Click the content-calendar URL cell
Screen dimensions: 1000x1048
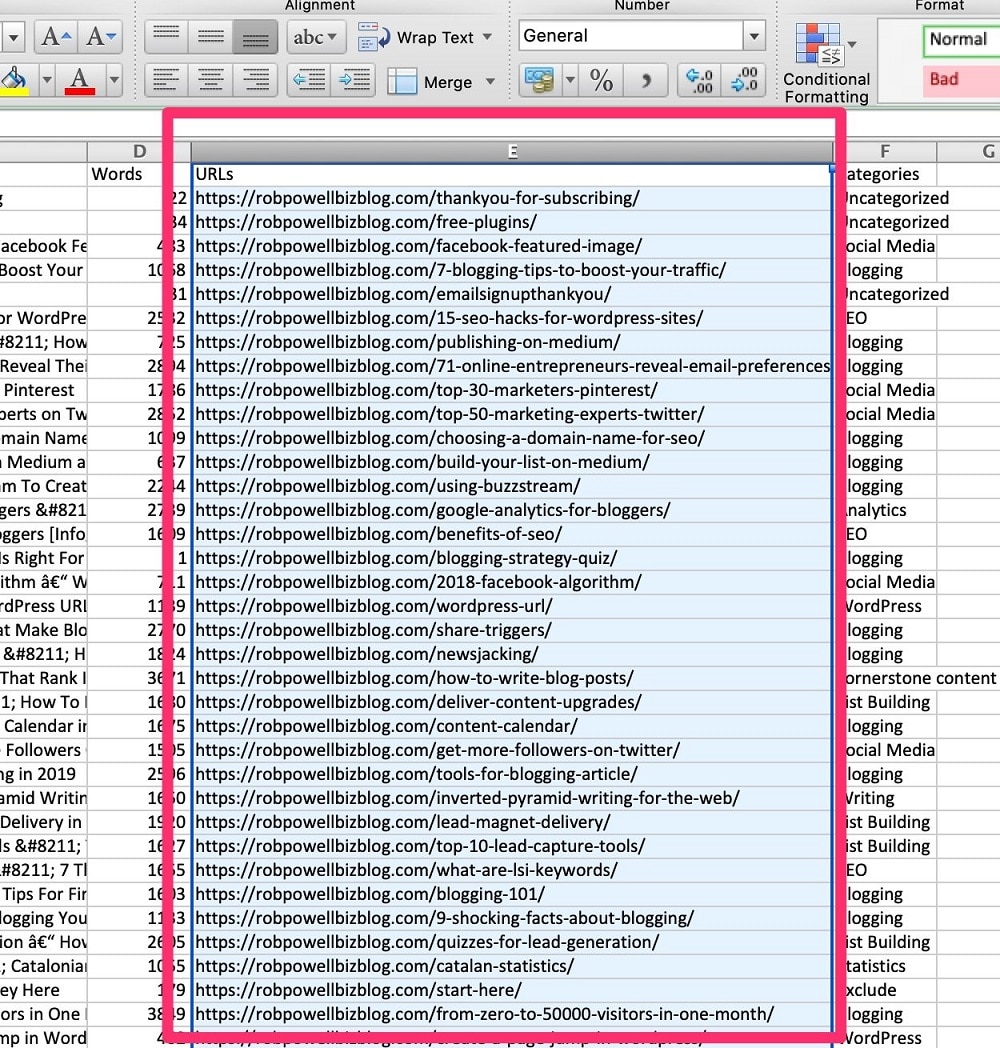click(512, 726)
